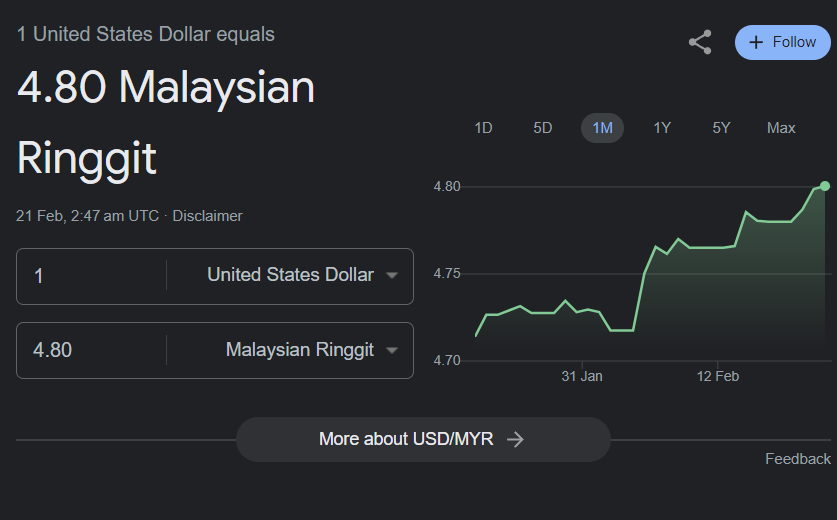Switch chart to 1D range
The width and height of the screenshot is (837, 520).
coord(483,128)
